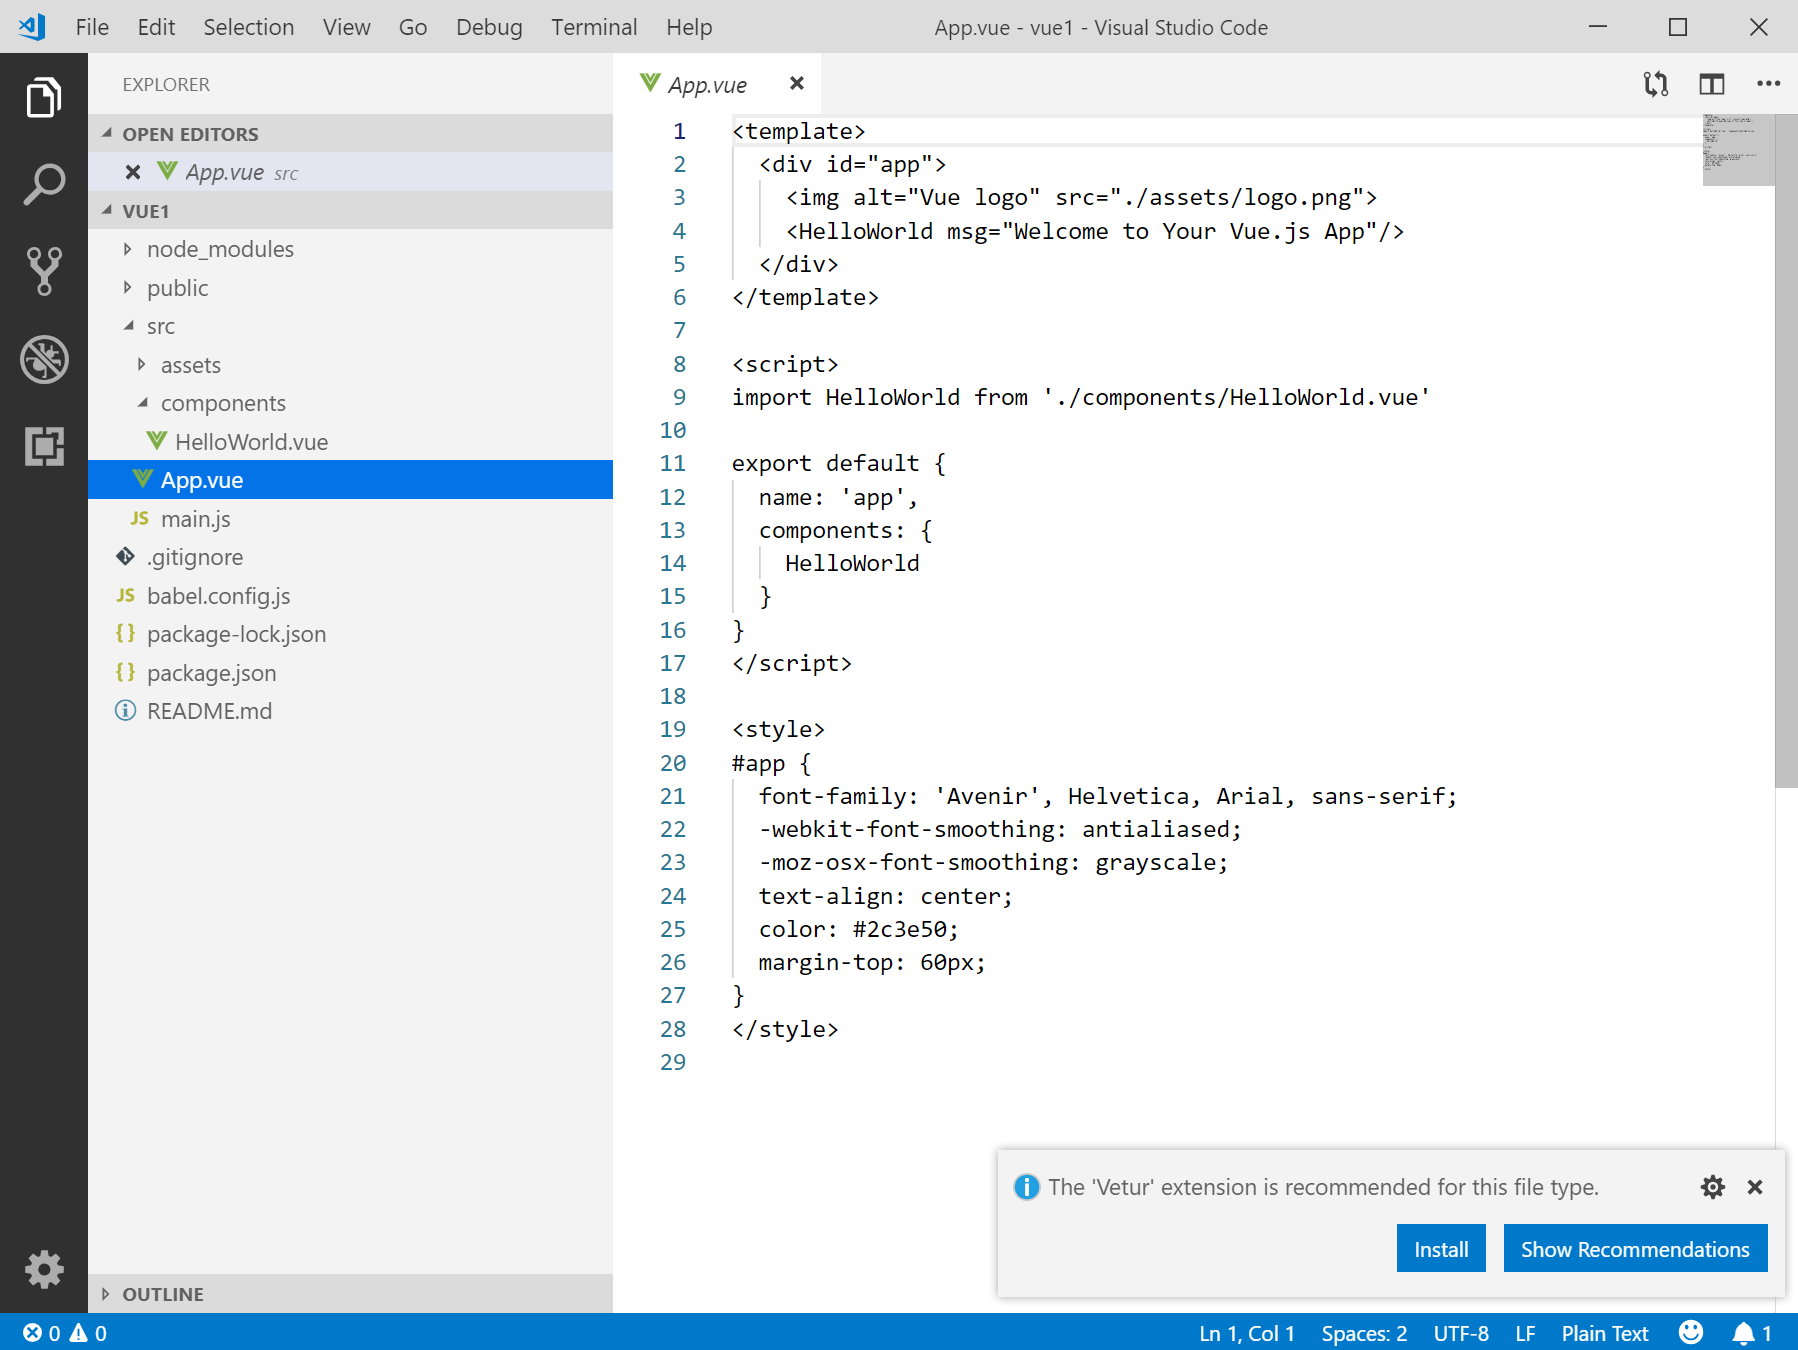
Task: Close App.vue in Open Editors list
Action: coord(132,172)
